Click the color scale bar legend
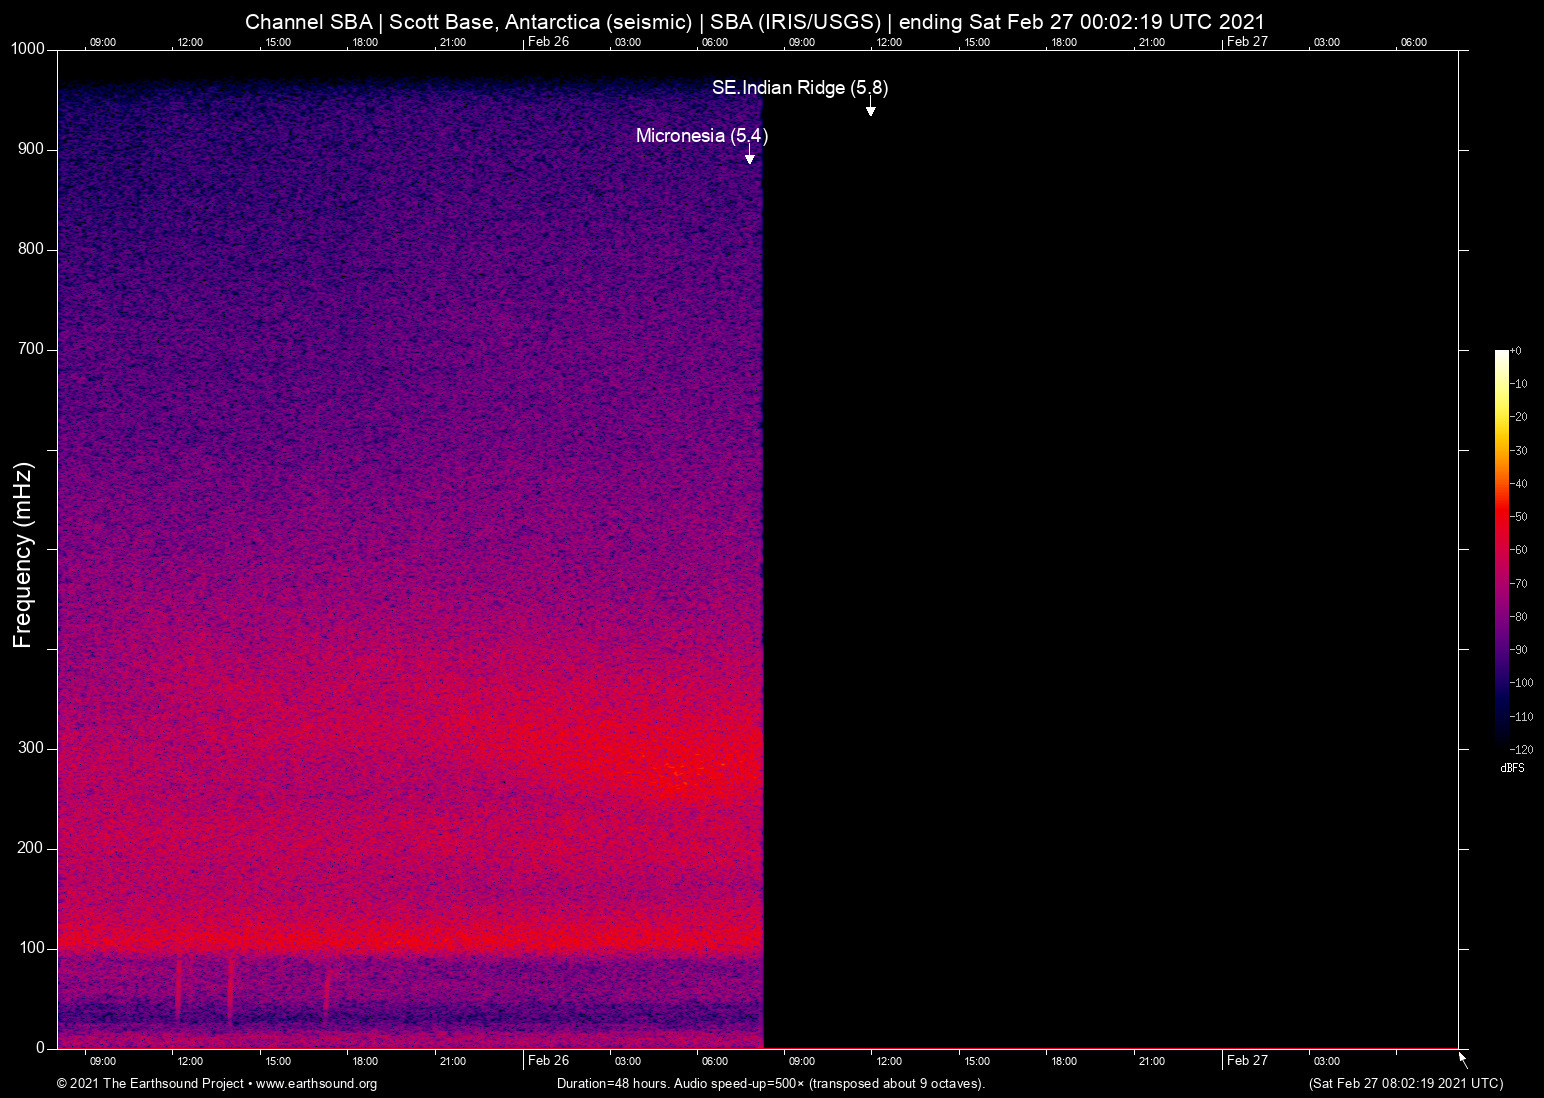The image size is (1544, 1098). click(x=1501, y=547)
